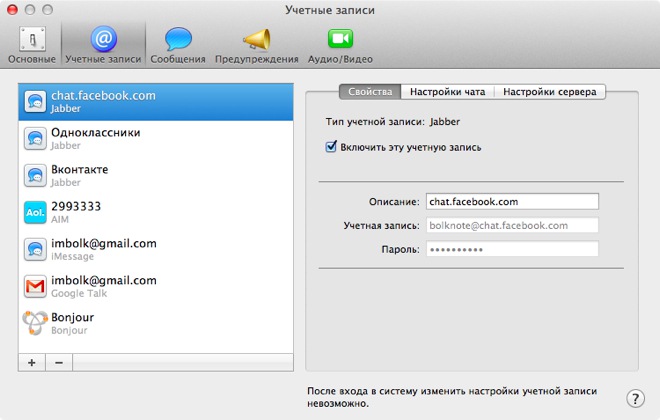660x420 pixels.
Task: Switch to the Настройки чата tab
Action: [447, 92]
